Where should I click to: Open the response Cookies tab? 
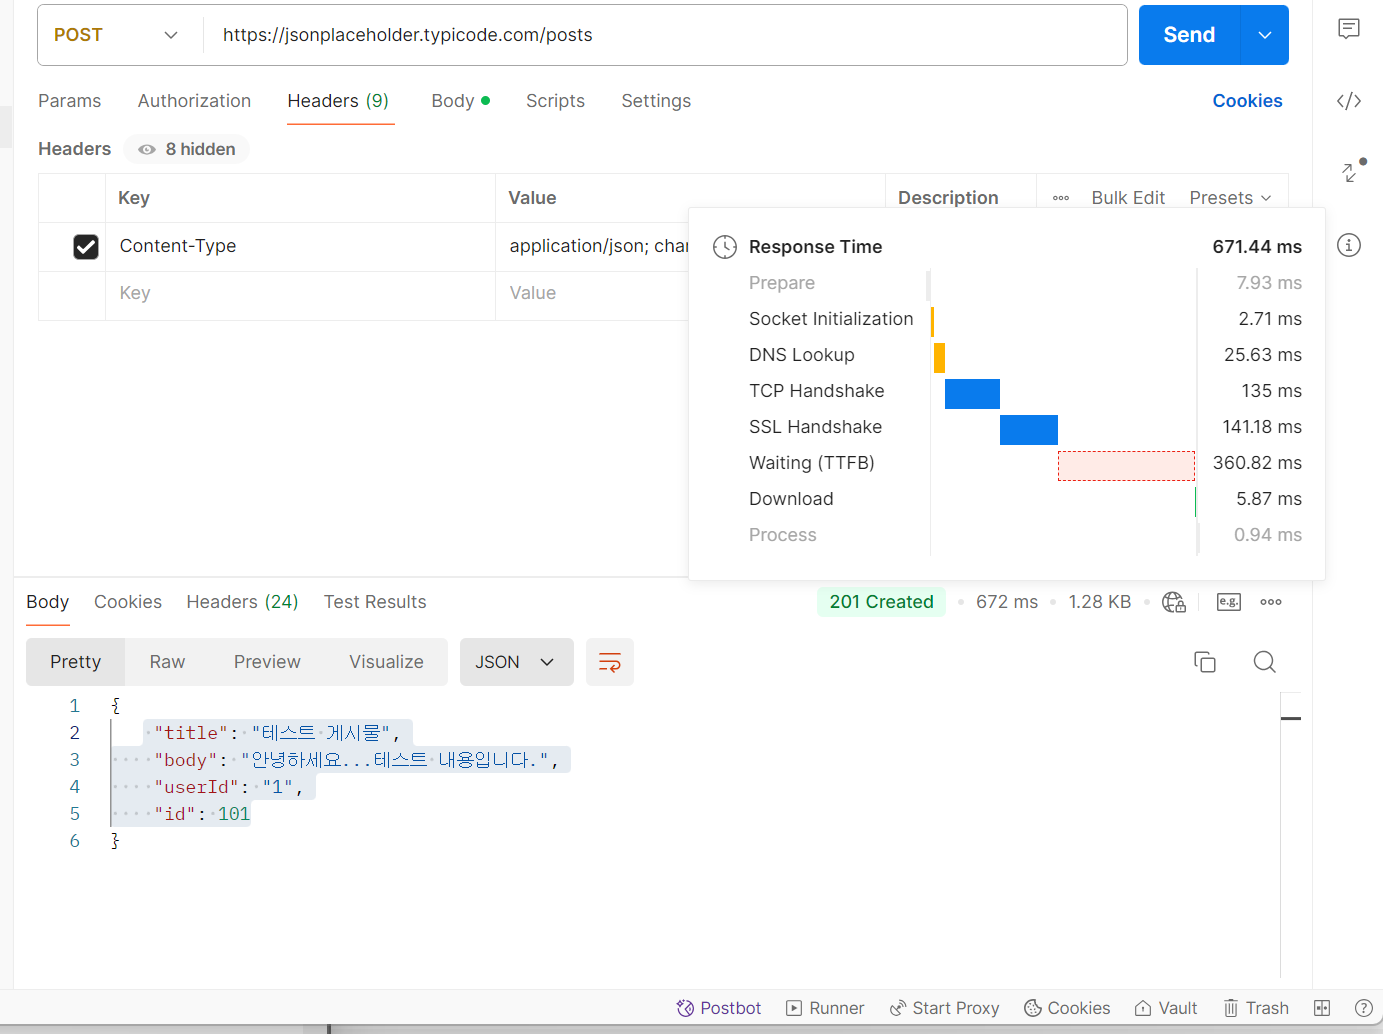128,602
